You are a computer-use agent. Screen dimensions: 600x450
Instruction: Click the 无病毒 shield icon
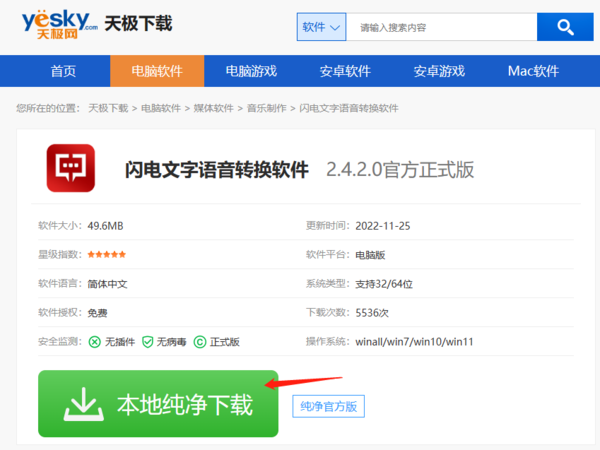pyautogui.click(x=147, y=342)
